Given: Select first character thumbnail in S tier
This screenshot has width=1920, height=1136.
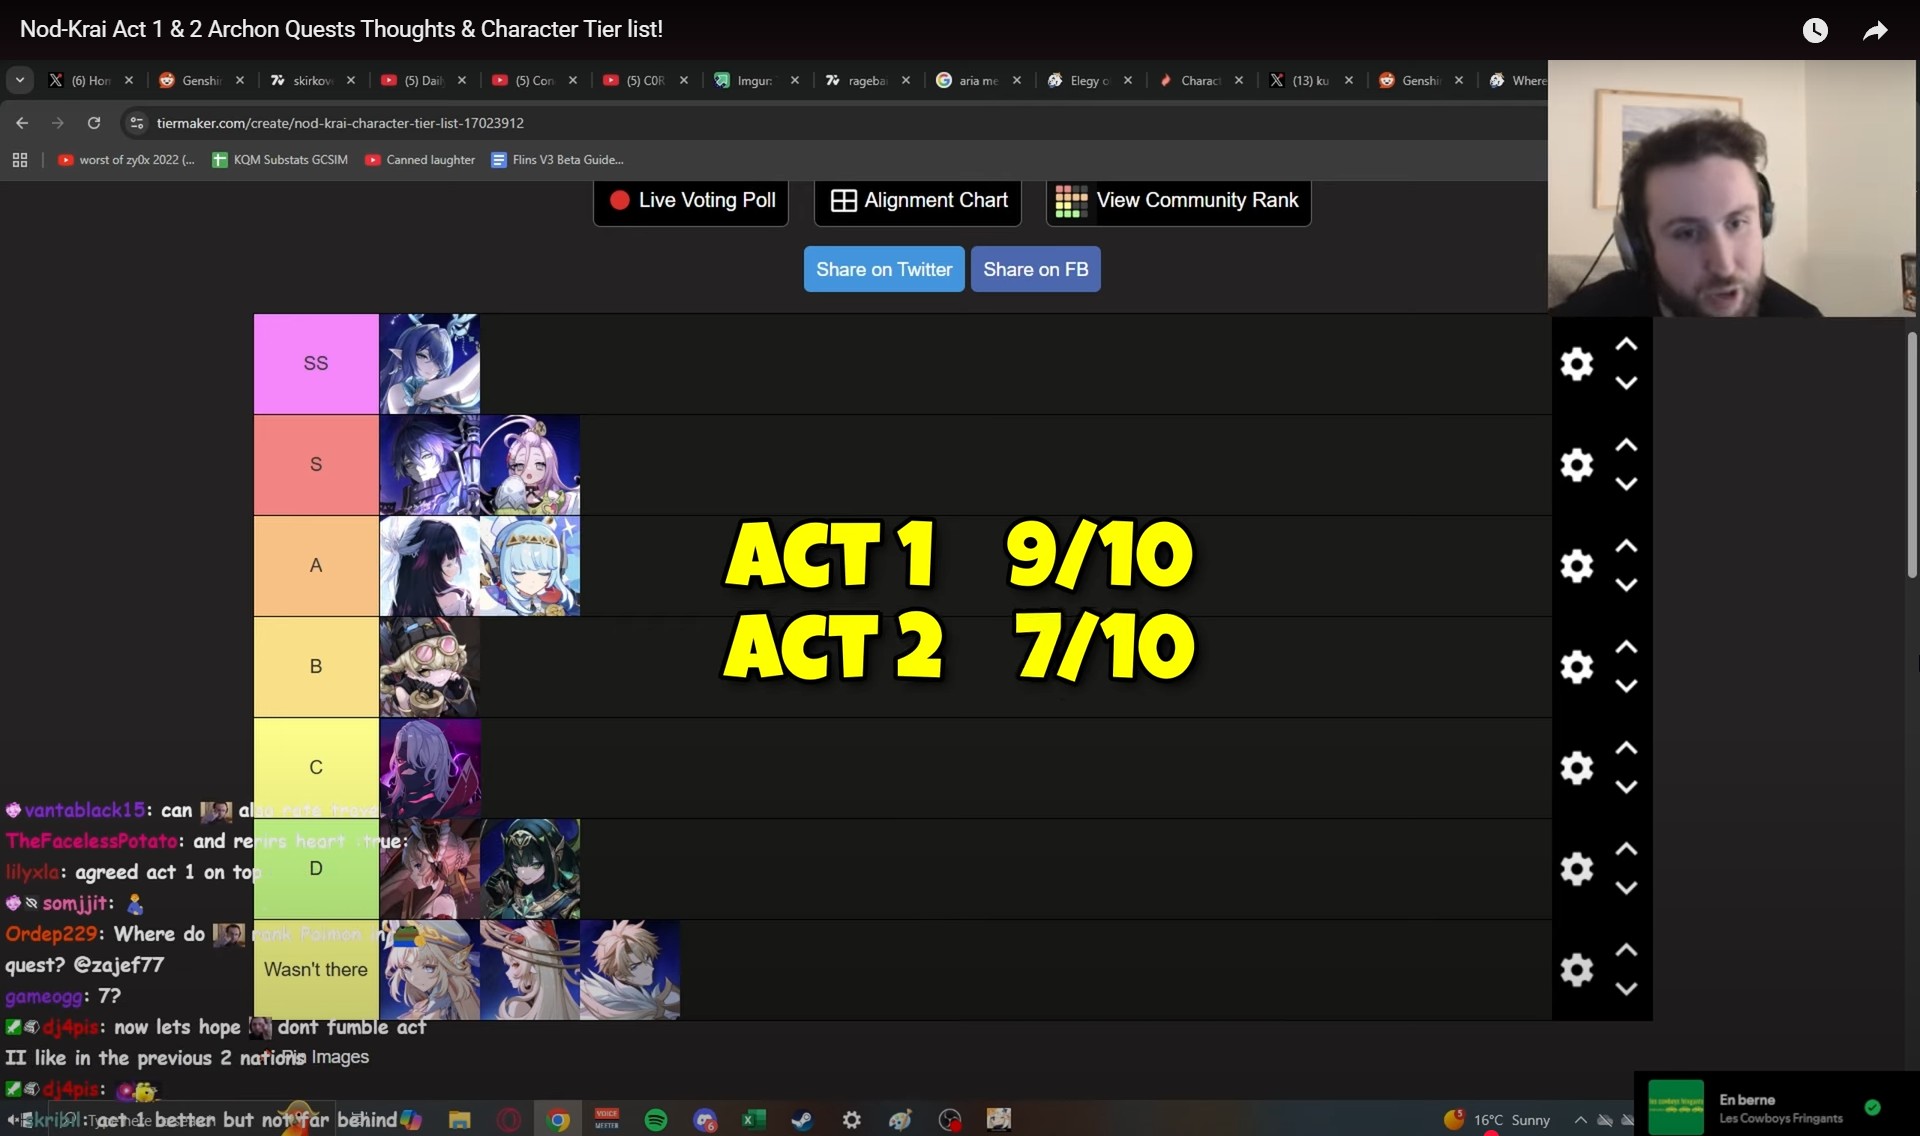Looking at the screenshot, I should (429, 465).
